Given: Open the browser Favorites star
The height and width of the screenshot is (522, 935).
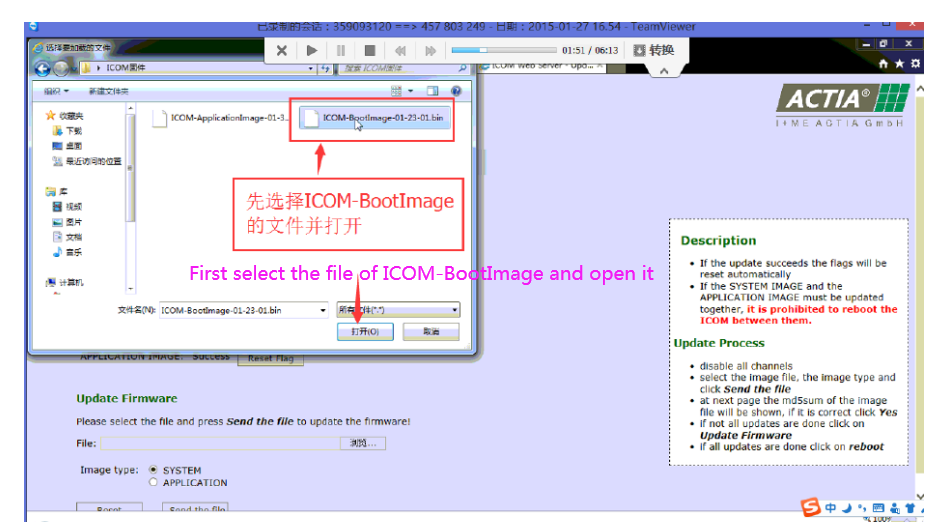Looking at the screenshot, I should click(x=899, y=63).
